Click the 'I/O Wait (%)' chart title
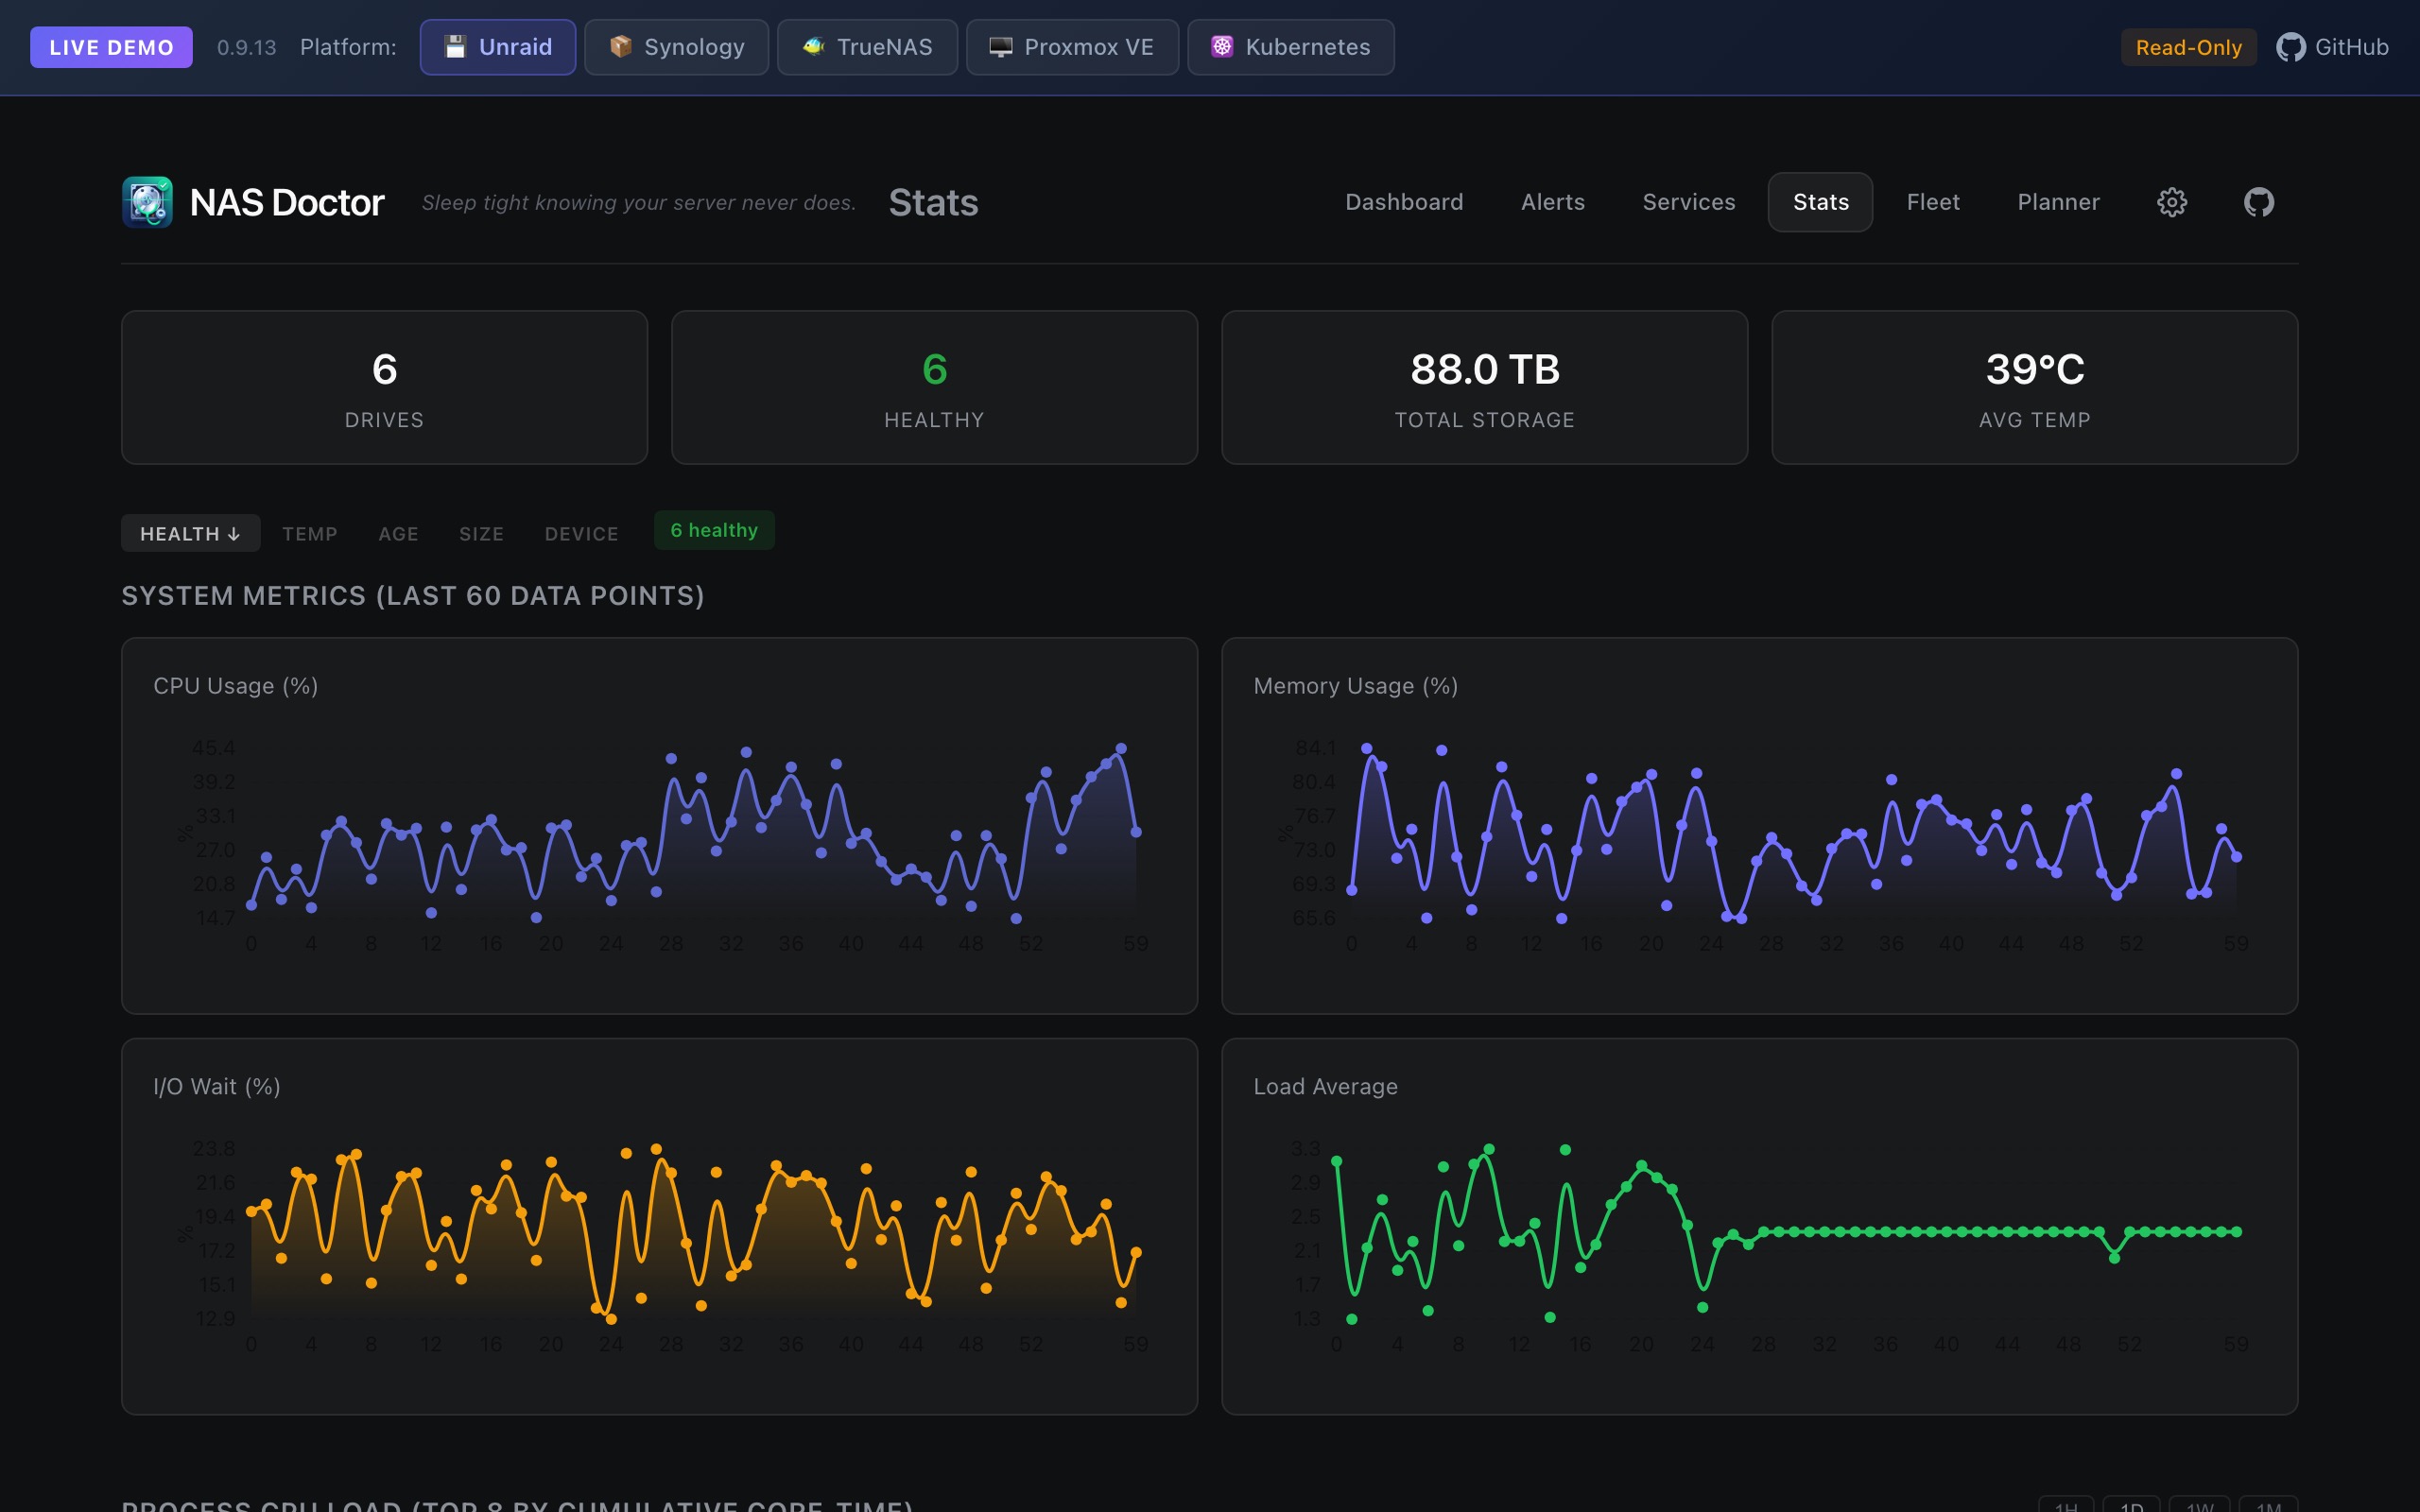This screenshot has width=2420, height=1512. [x=216, y=1085]
